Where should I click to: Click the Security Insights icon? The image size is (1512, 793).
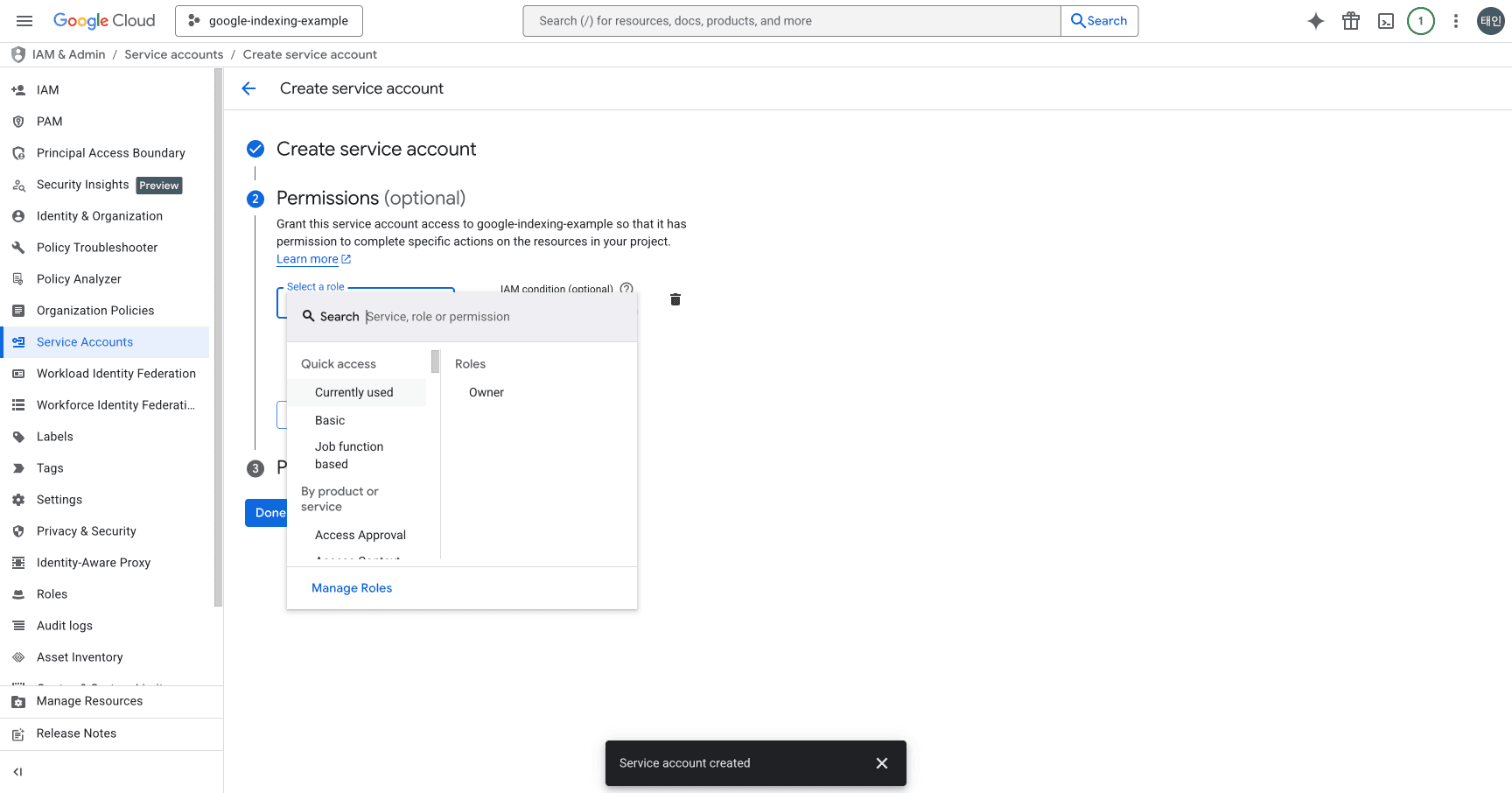click(18, 185)
